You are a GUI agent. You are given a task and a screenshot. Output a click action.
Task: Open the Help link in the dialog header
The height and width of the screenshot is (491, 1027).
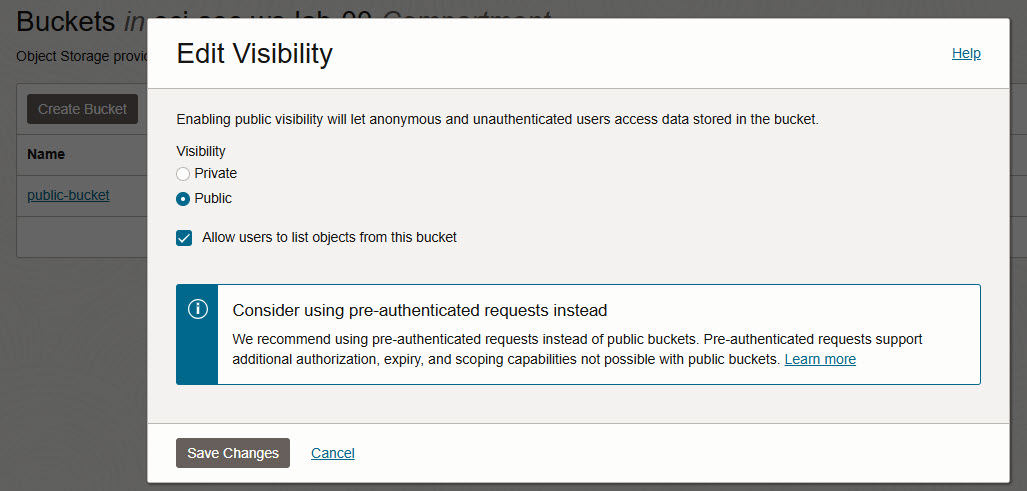coord(966,54)
